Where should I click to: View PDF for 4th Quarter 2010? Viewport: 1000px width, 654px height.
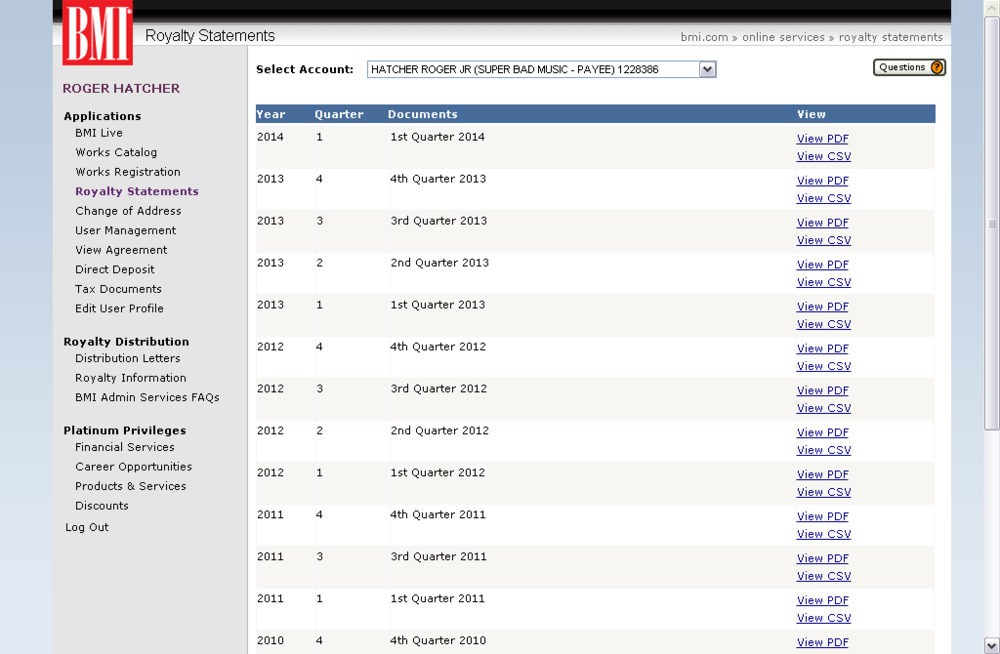click(823, 643)
